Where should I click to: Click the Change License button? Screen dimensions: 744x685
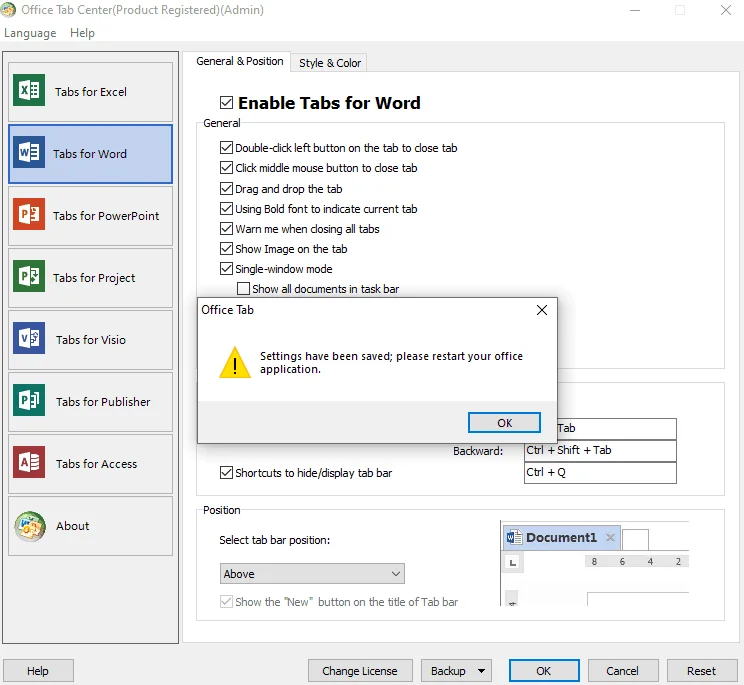point(360,671)
